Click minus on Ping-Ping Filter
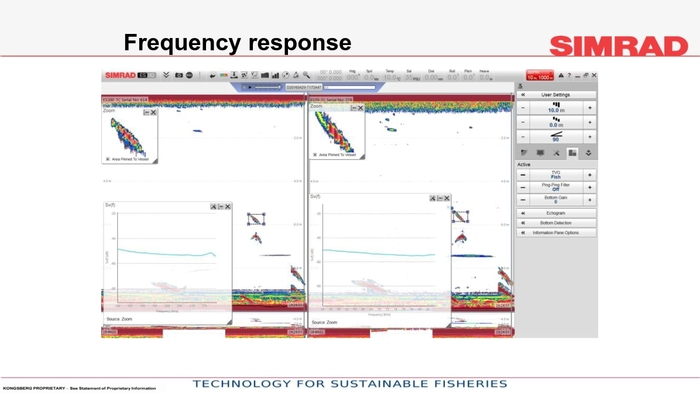This screenshot has height=403, width=700. 523,187
